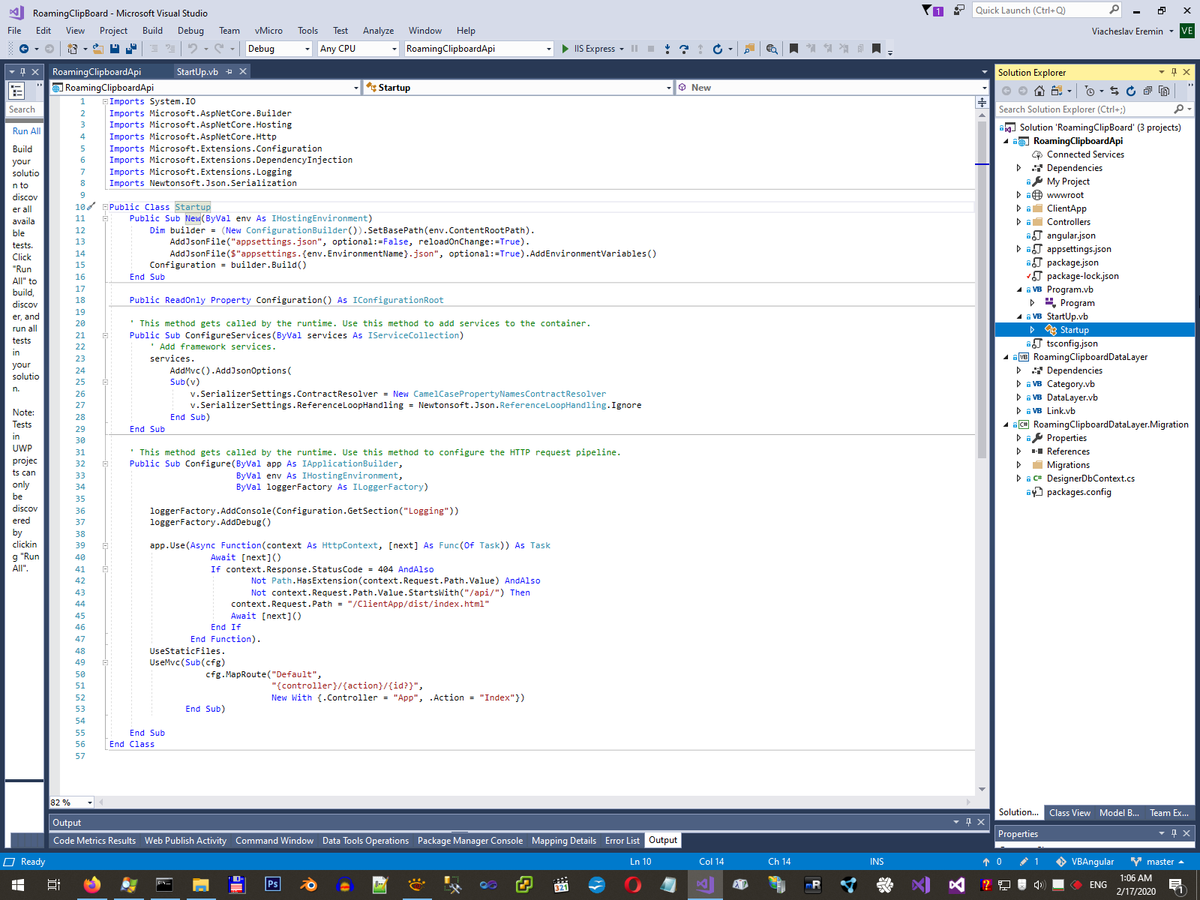The image size is (1200, 900).
Task: Expand the wwwroot folder node
Action: click(1018, 195)
